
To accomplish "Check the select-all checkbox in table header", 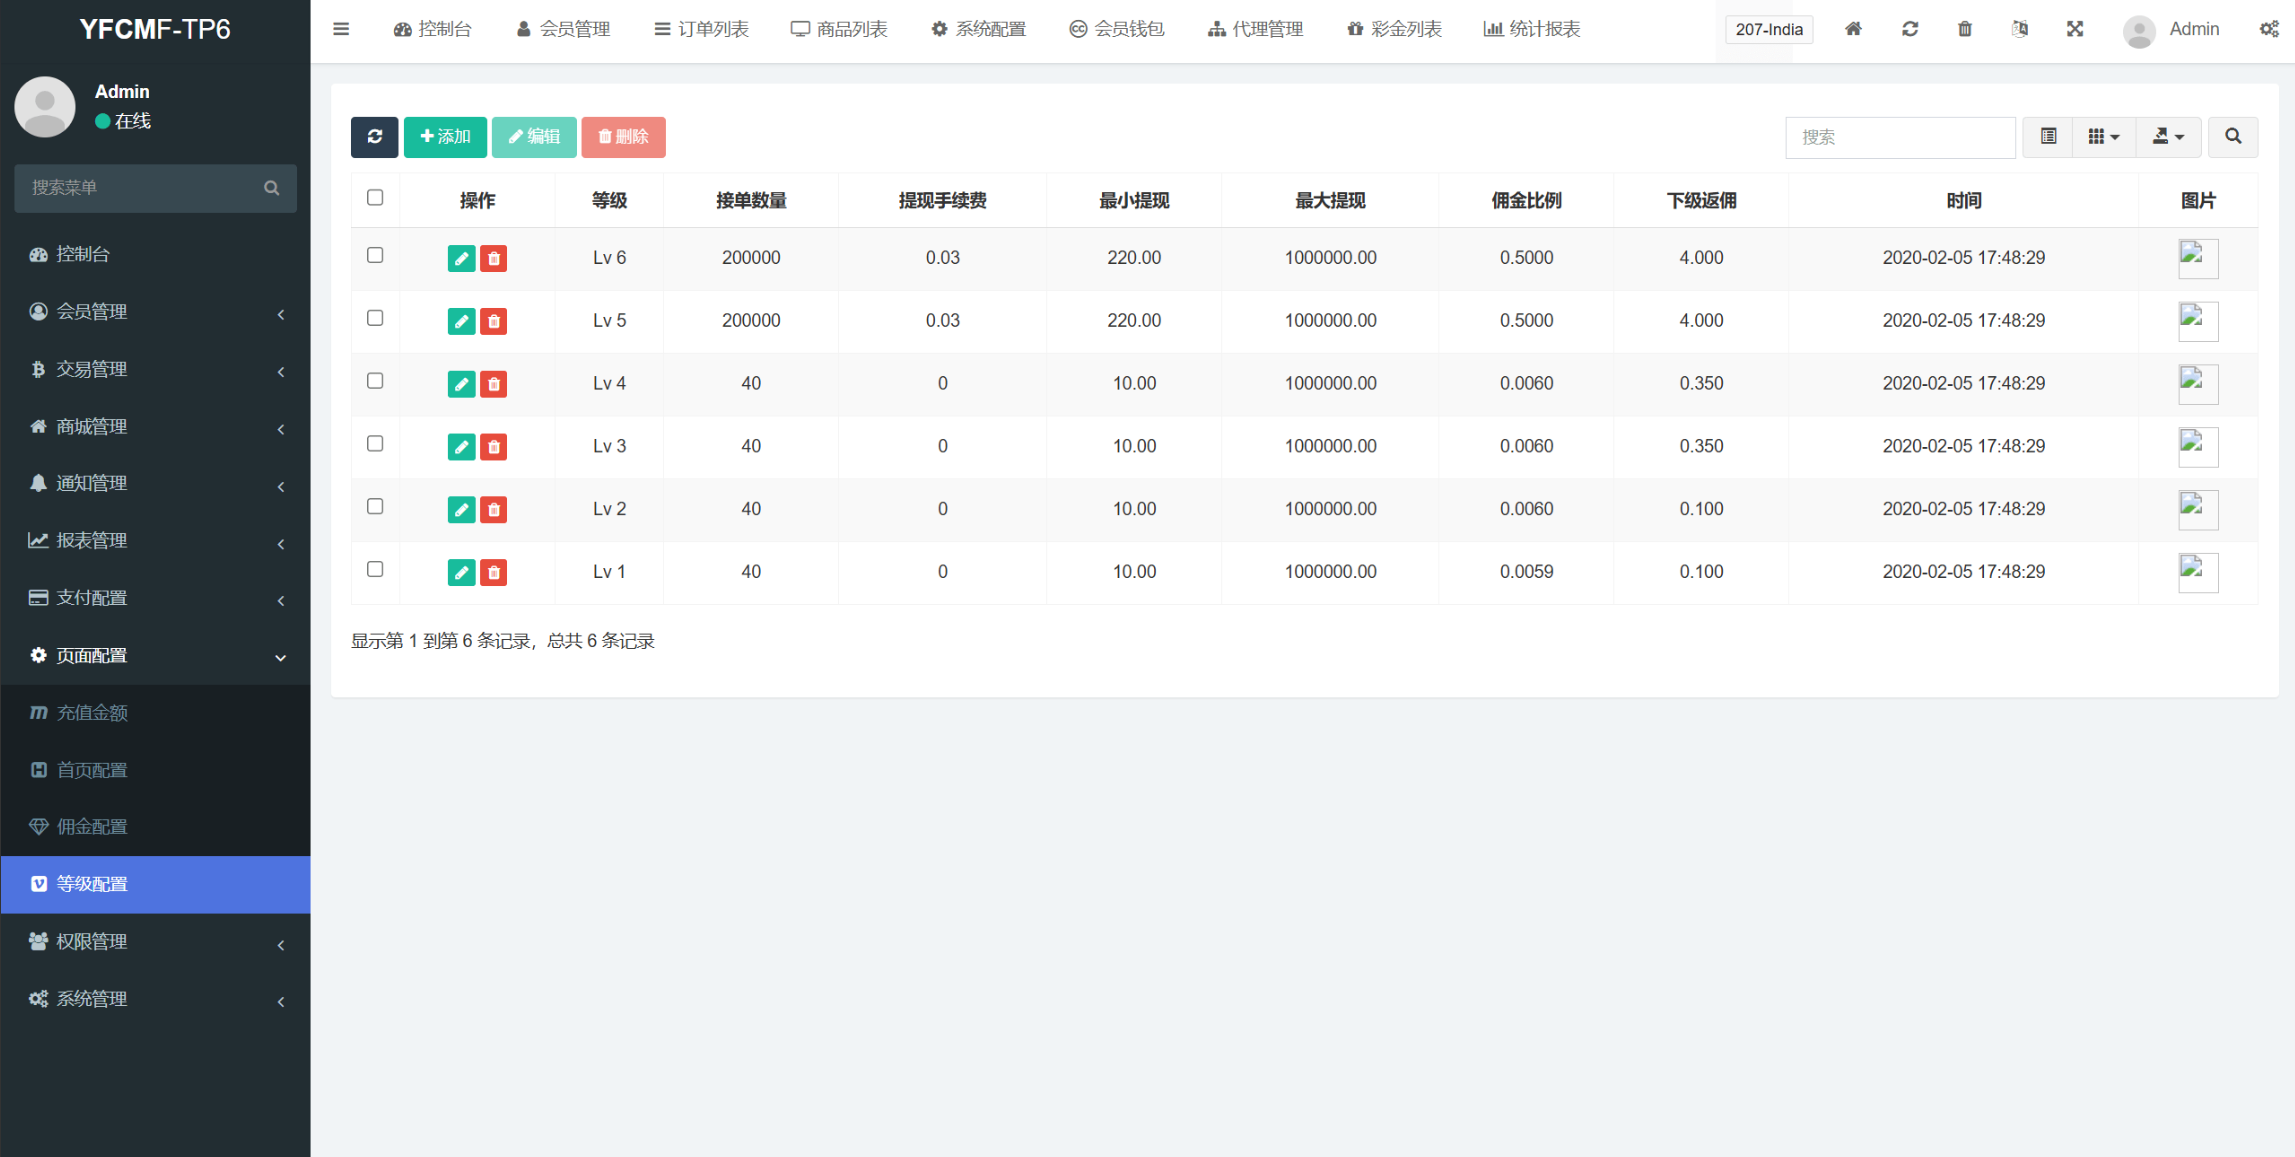I will 375,198.
